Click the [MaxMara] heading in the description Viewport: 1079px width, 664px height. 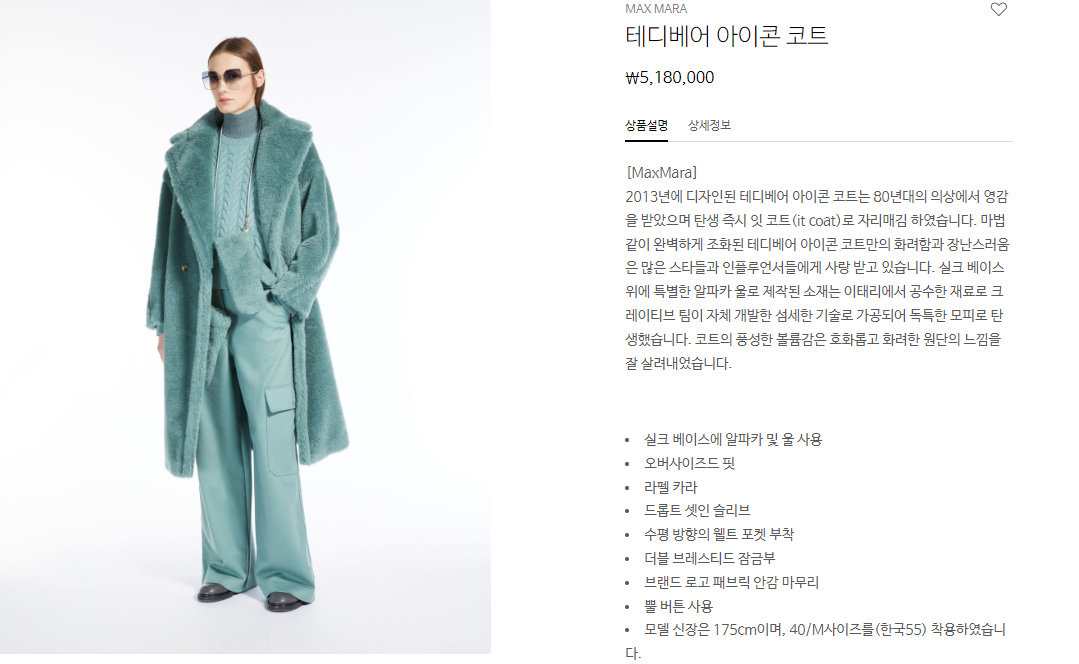[x=661, y=173]
